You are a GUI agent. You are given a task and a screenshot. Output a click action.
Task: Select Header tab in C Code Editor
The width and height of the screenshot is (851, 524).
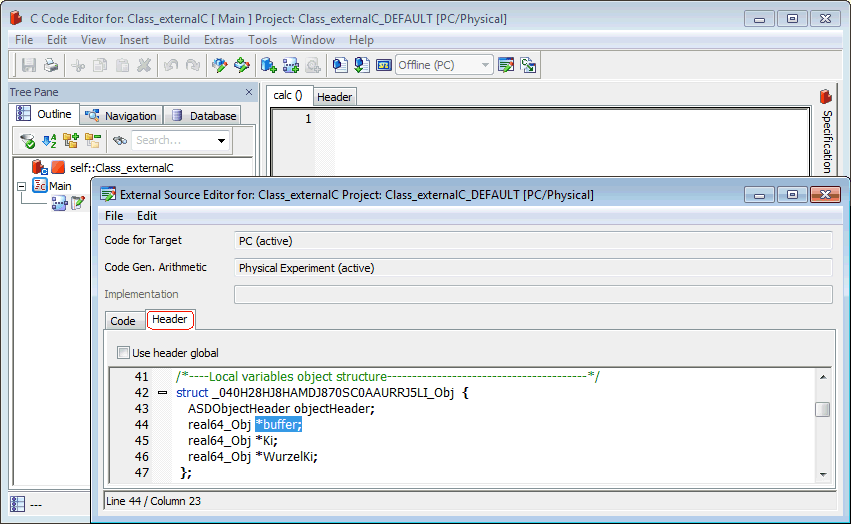(x=334, y=97)
